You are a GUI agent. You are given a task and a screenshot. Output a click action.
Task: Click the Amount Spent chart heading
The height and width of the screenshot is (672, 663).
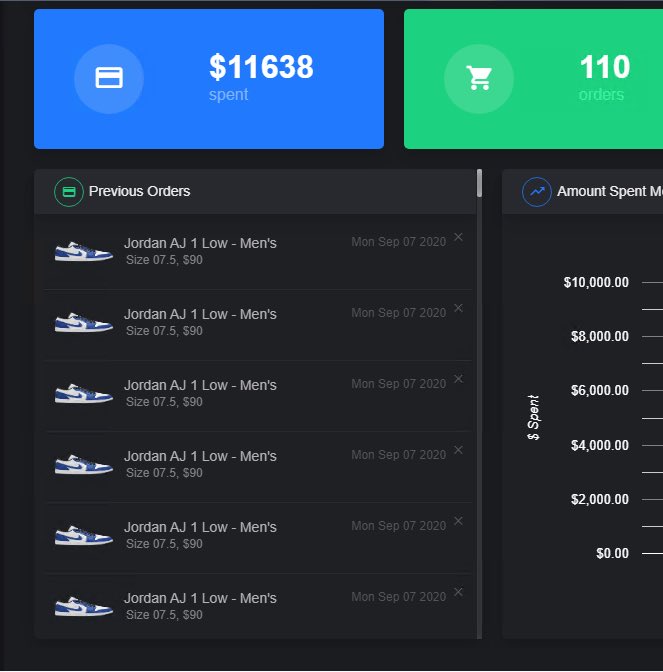(x=610, y=191)
